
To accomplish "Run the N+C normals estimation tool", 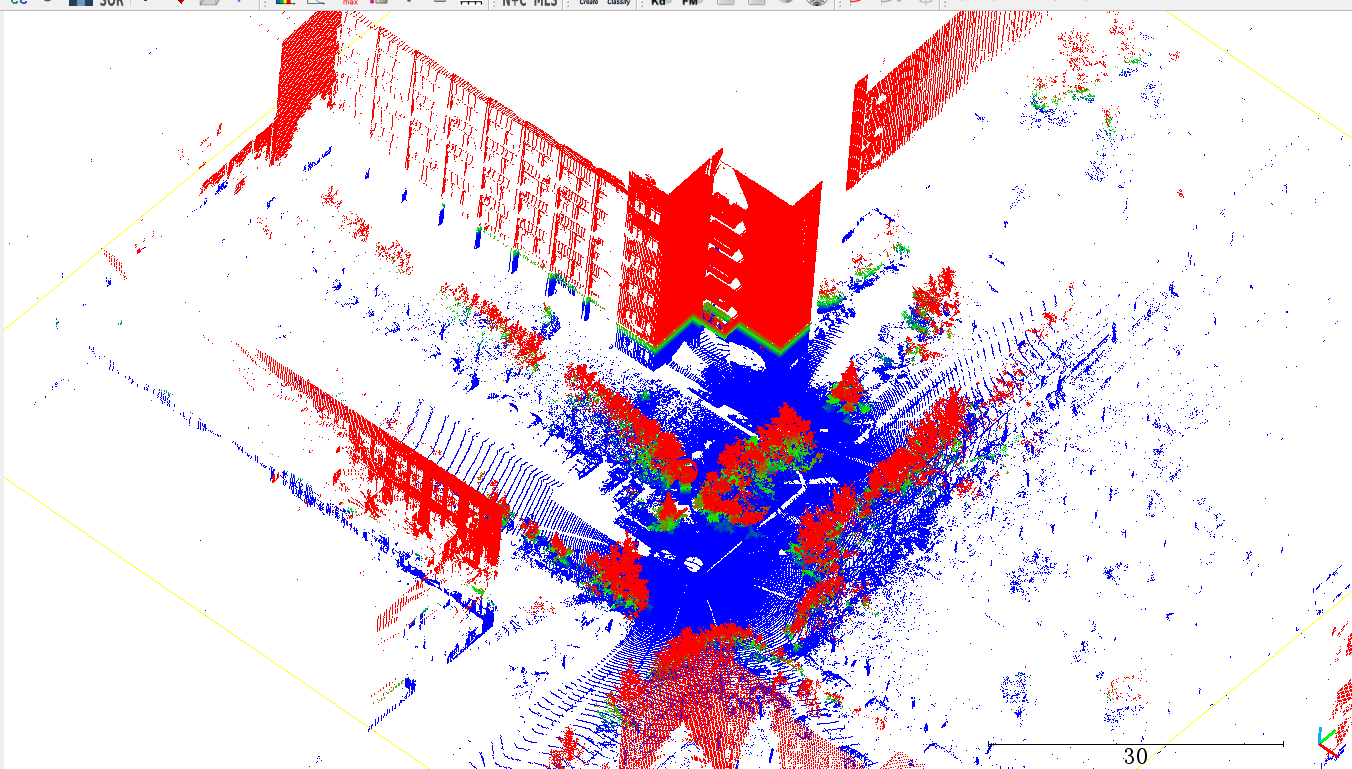I will click(x=514, y=3).
